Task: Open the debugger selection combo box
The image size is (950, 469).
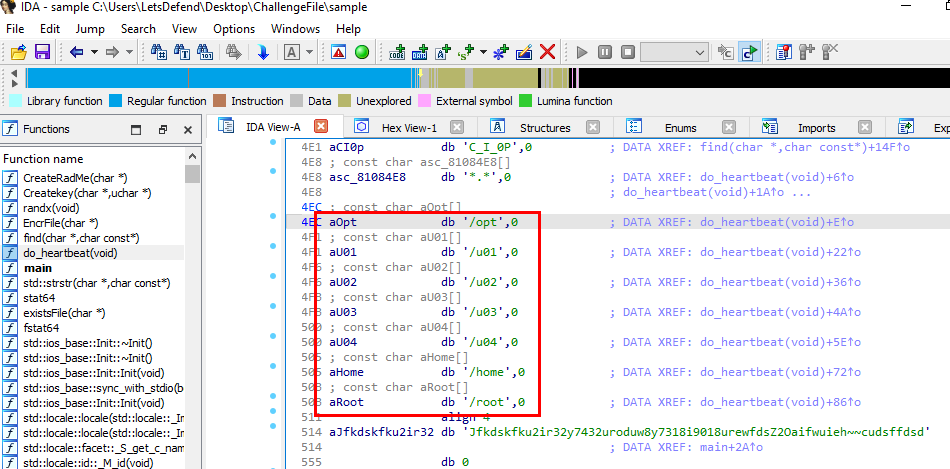Action: (674, 52)
